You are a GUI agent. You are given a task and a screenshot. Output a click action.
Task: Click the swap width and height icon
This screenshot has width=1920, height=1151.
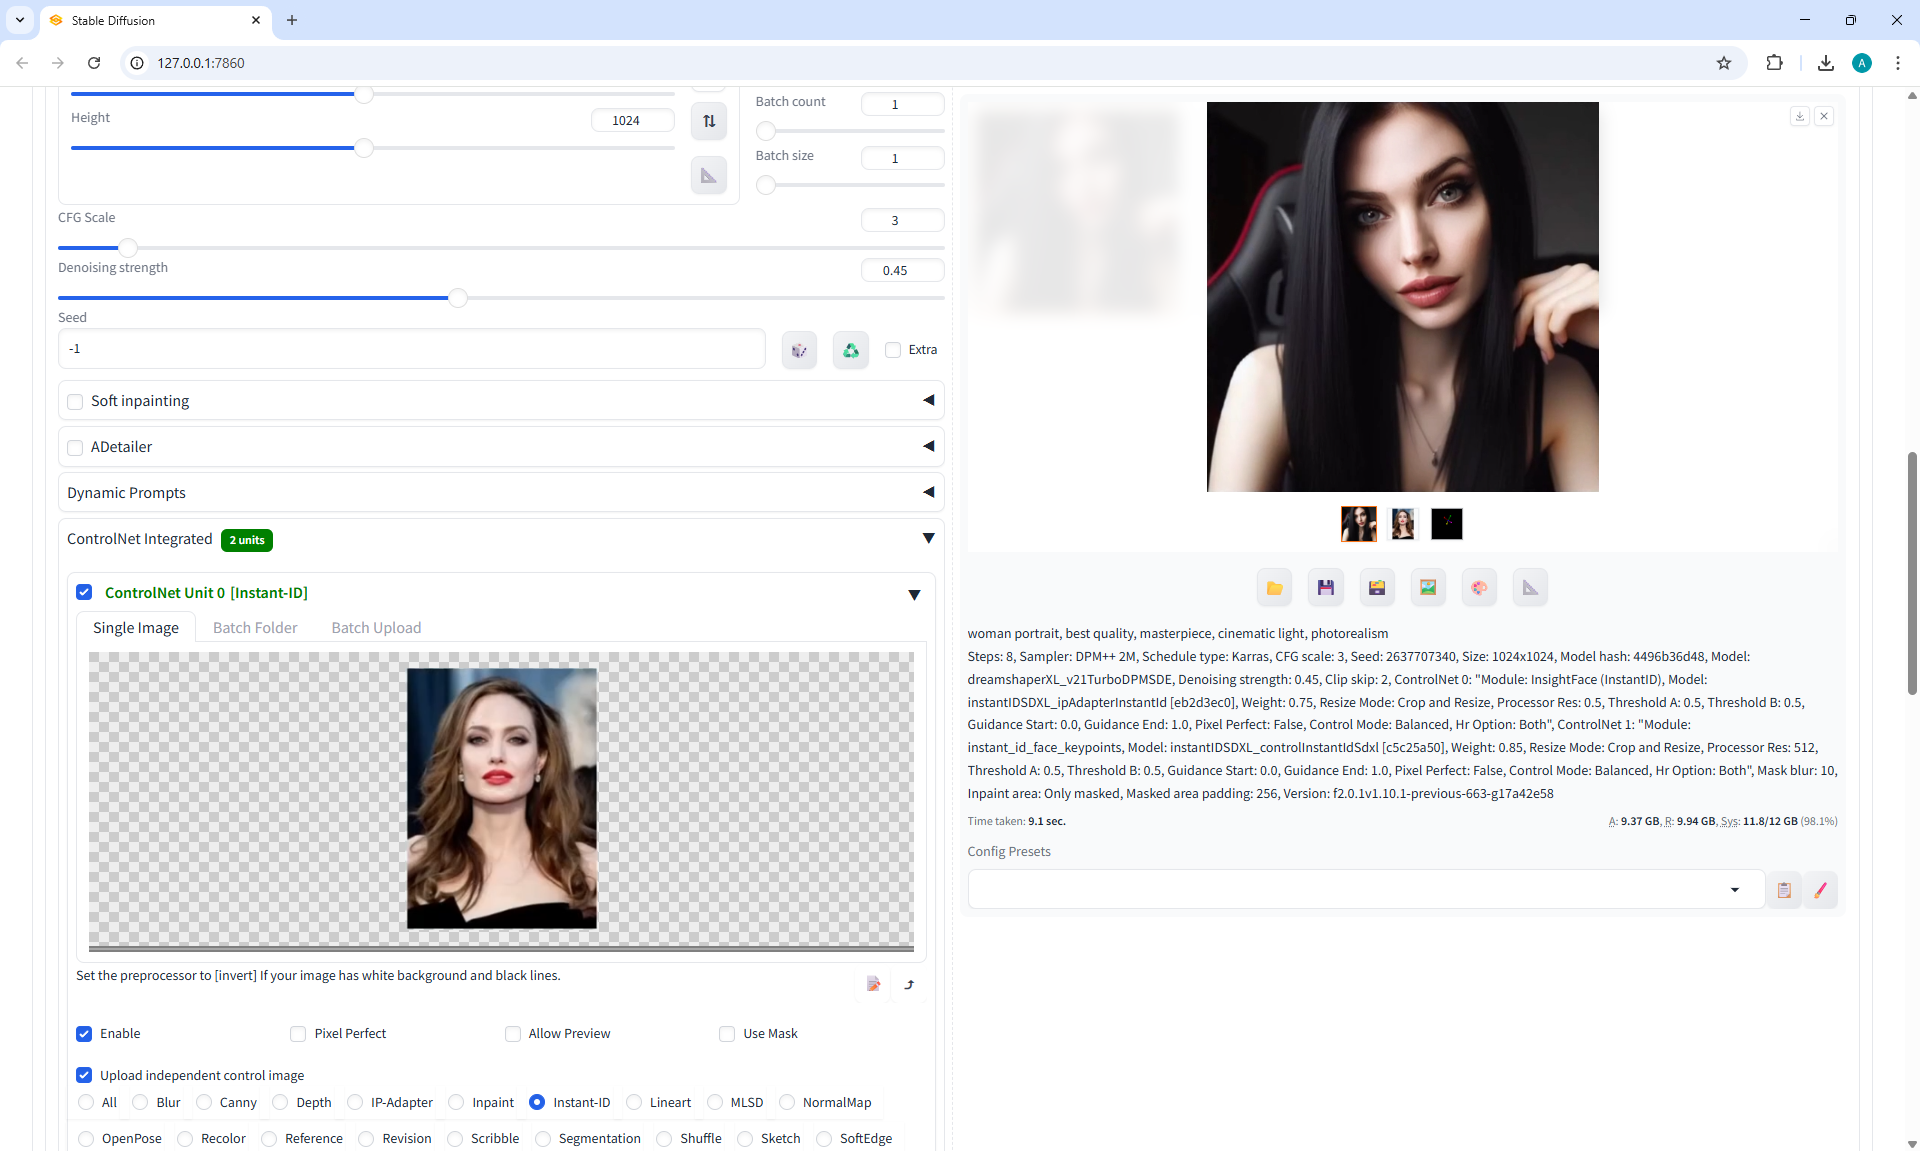coord(709,121)
